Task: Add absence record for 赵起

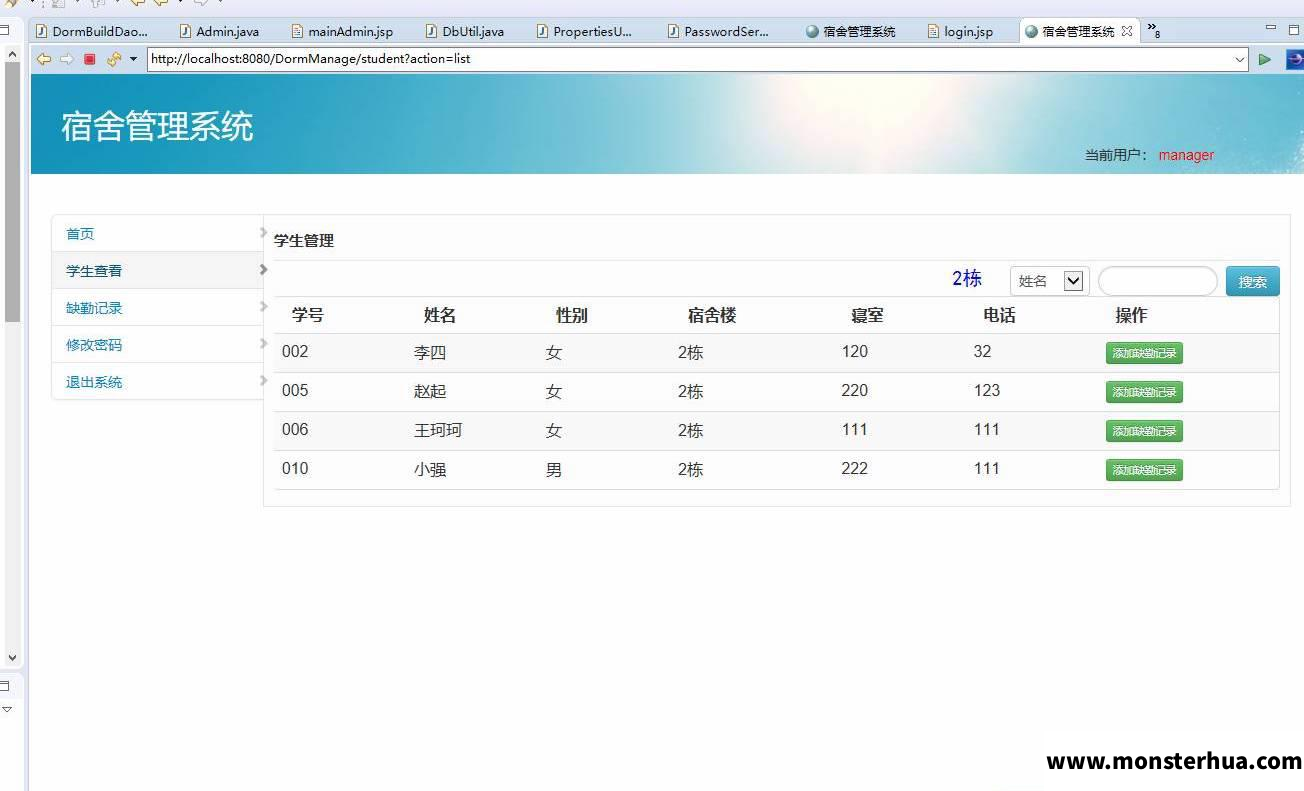Action: pyautogui.click(x=1144, y=392)
